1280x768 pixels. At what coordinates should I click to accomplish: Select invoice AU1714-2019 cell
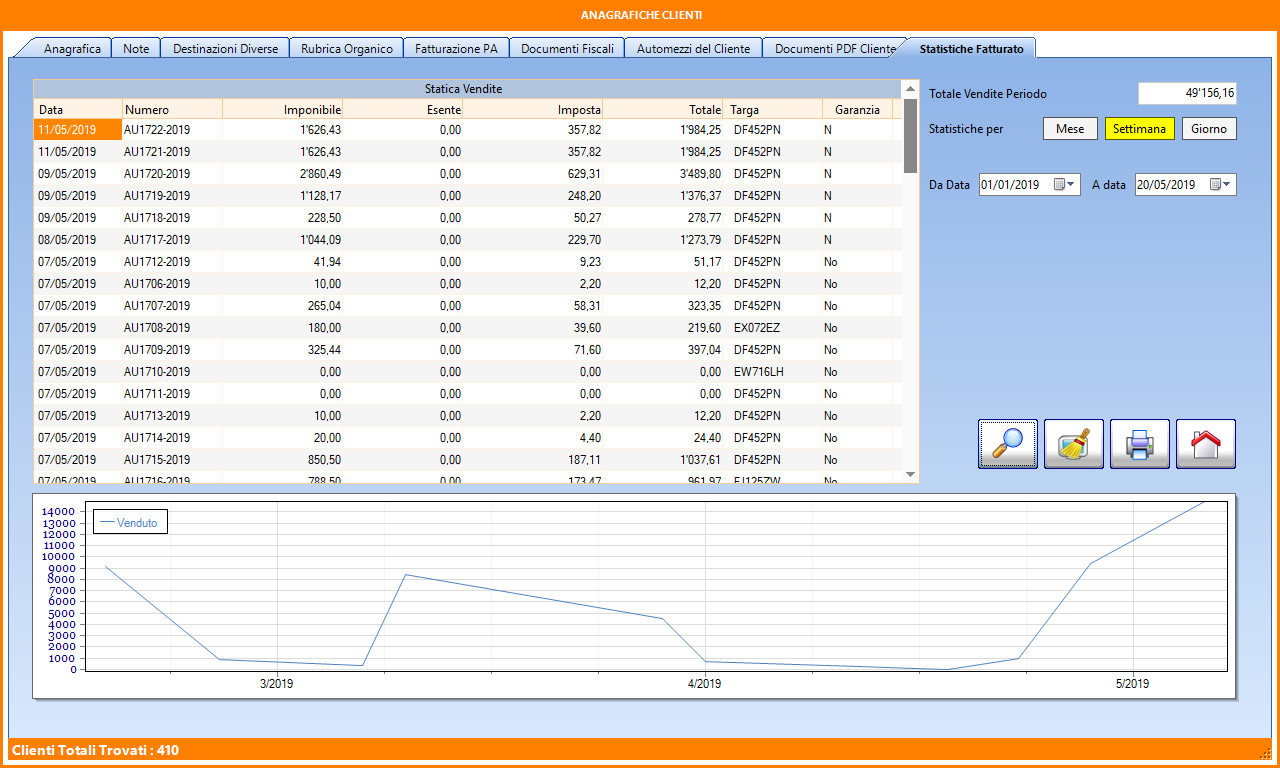point(172,438)
